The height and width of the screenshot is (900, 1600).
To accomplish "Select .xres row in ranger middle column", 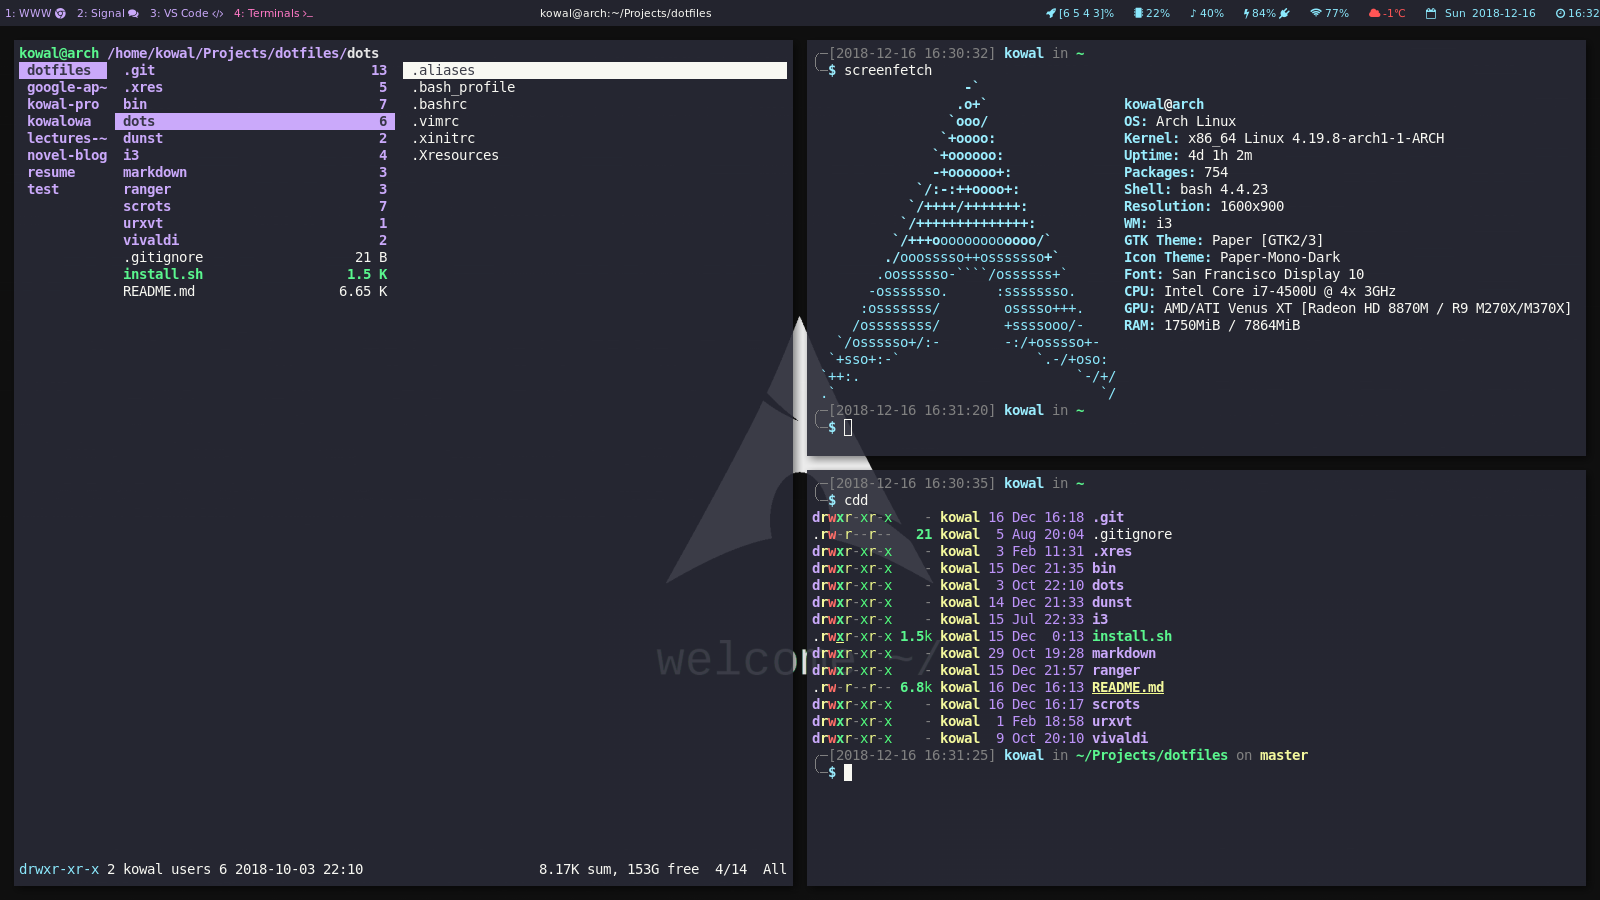I will (x=255, y=87).
